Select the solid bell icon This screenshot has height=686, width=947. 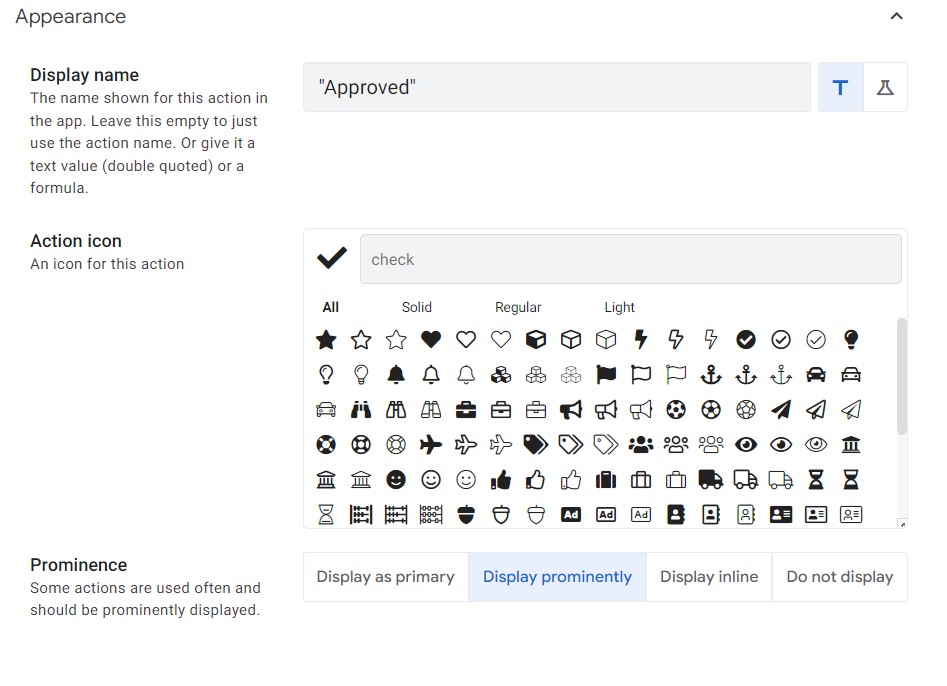(x=396, y=375)
